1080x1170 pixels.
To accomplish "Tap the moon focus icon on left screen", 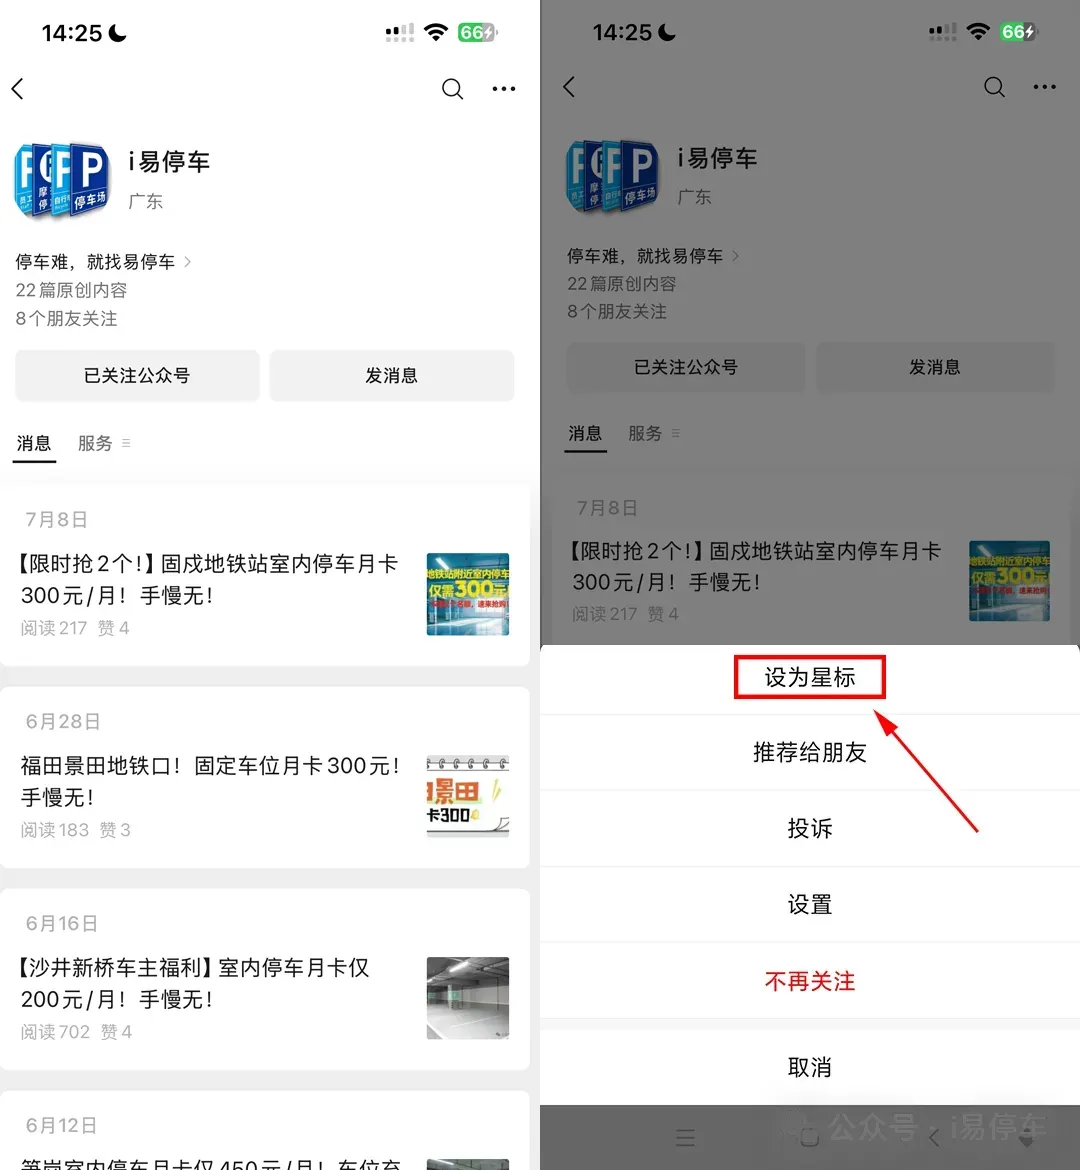I will [x=118, y=33].
